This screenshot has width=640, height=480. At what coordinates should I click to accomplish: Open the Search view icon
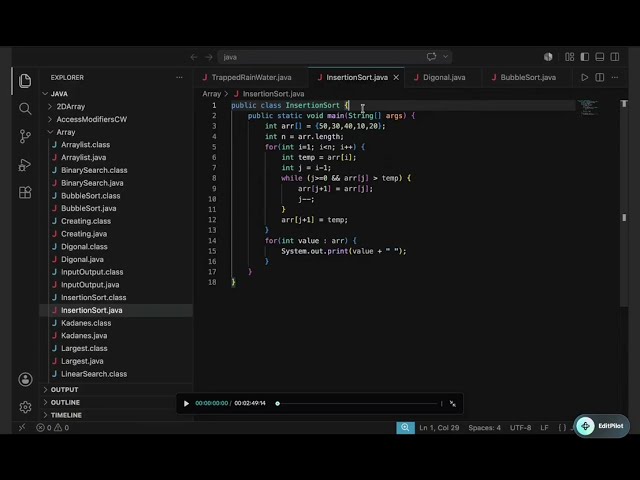pyautogui.click(x=25, y=109)
